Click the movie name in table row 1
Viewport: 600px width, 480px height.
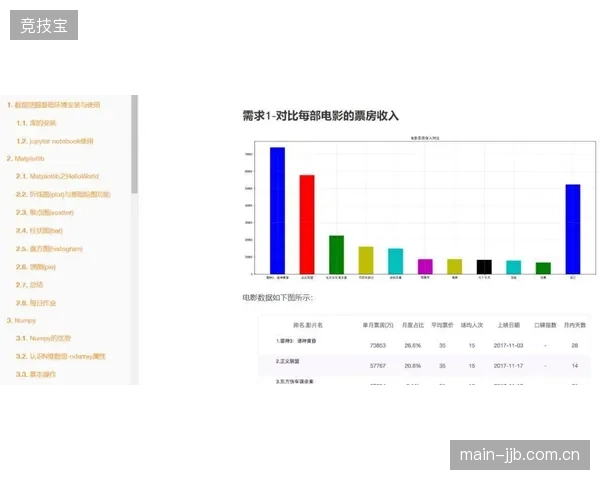(x=296, y=341)
